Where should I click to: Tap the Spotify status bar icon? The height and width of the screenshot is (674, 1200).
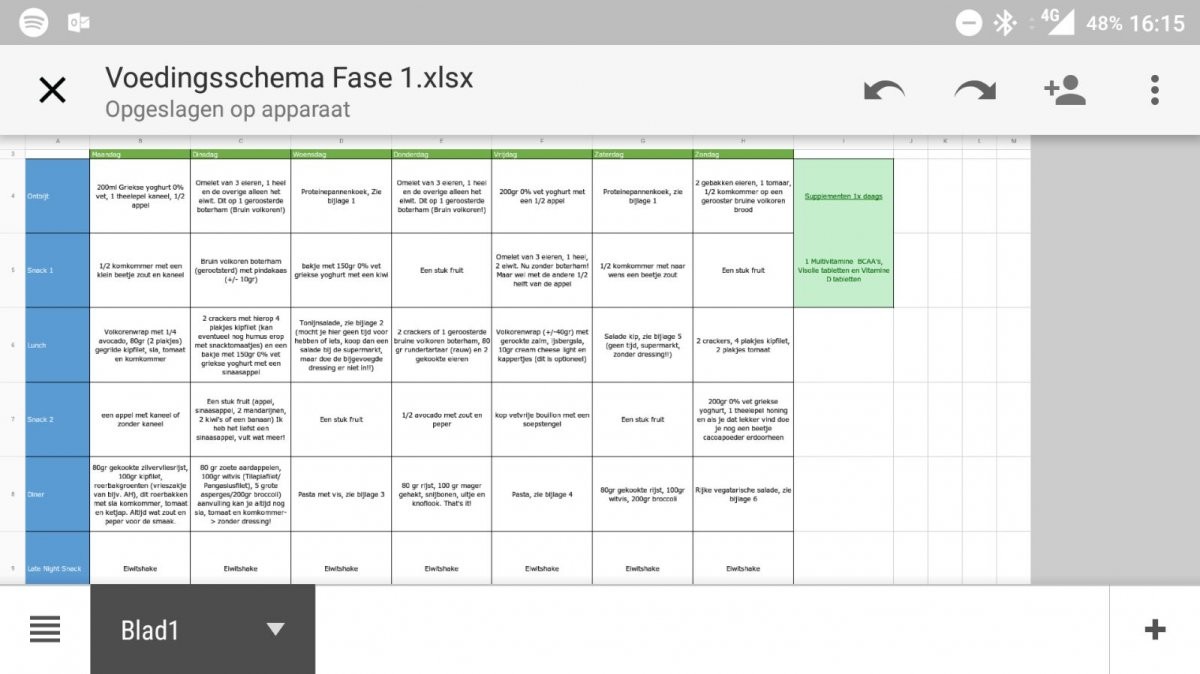point(33,22)
